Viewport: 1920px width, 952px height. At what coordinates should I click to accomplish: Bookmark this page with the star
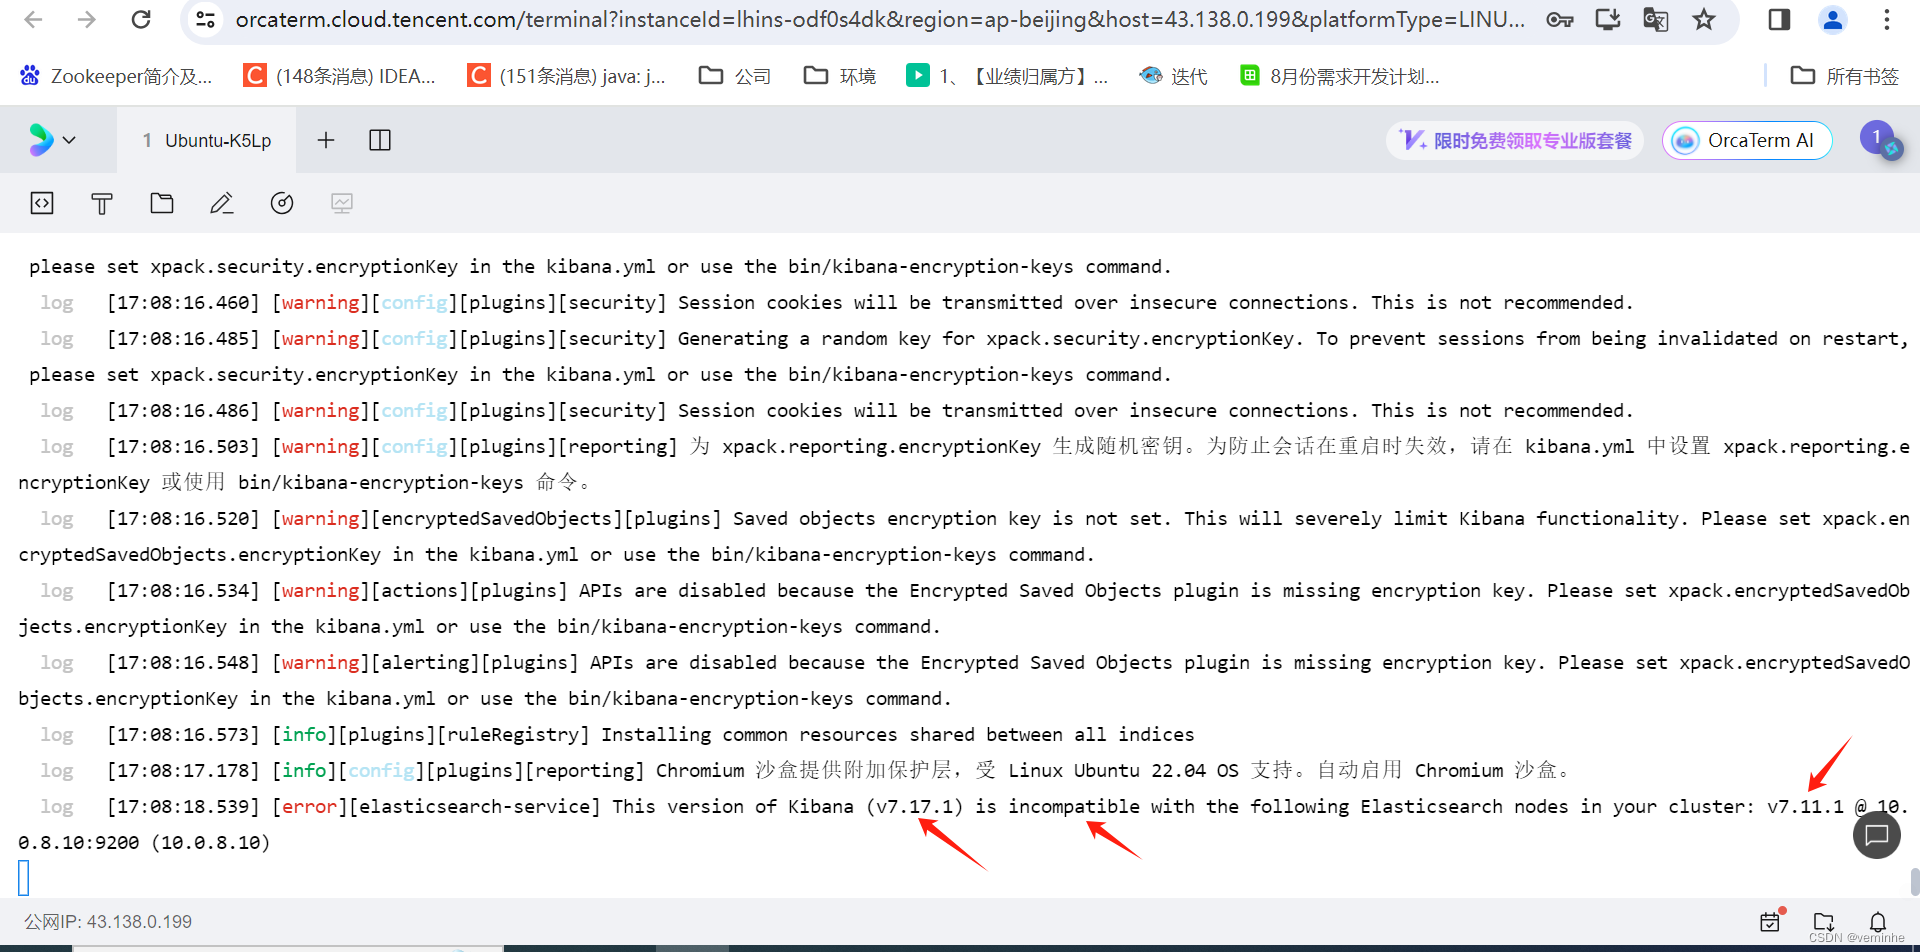pos(1704,19)
